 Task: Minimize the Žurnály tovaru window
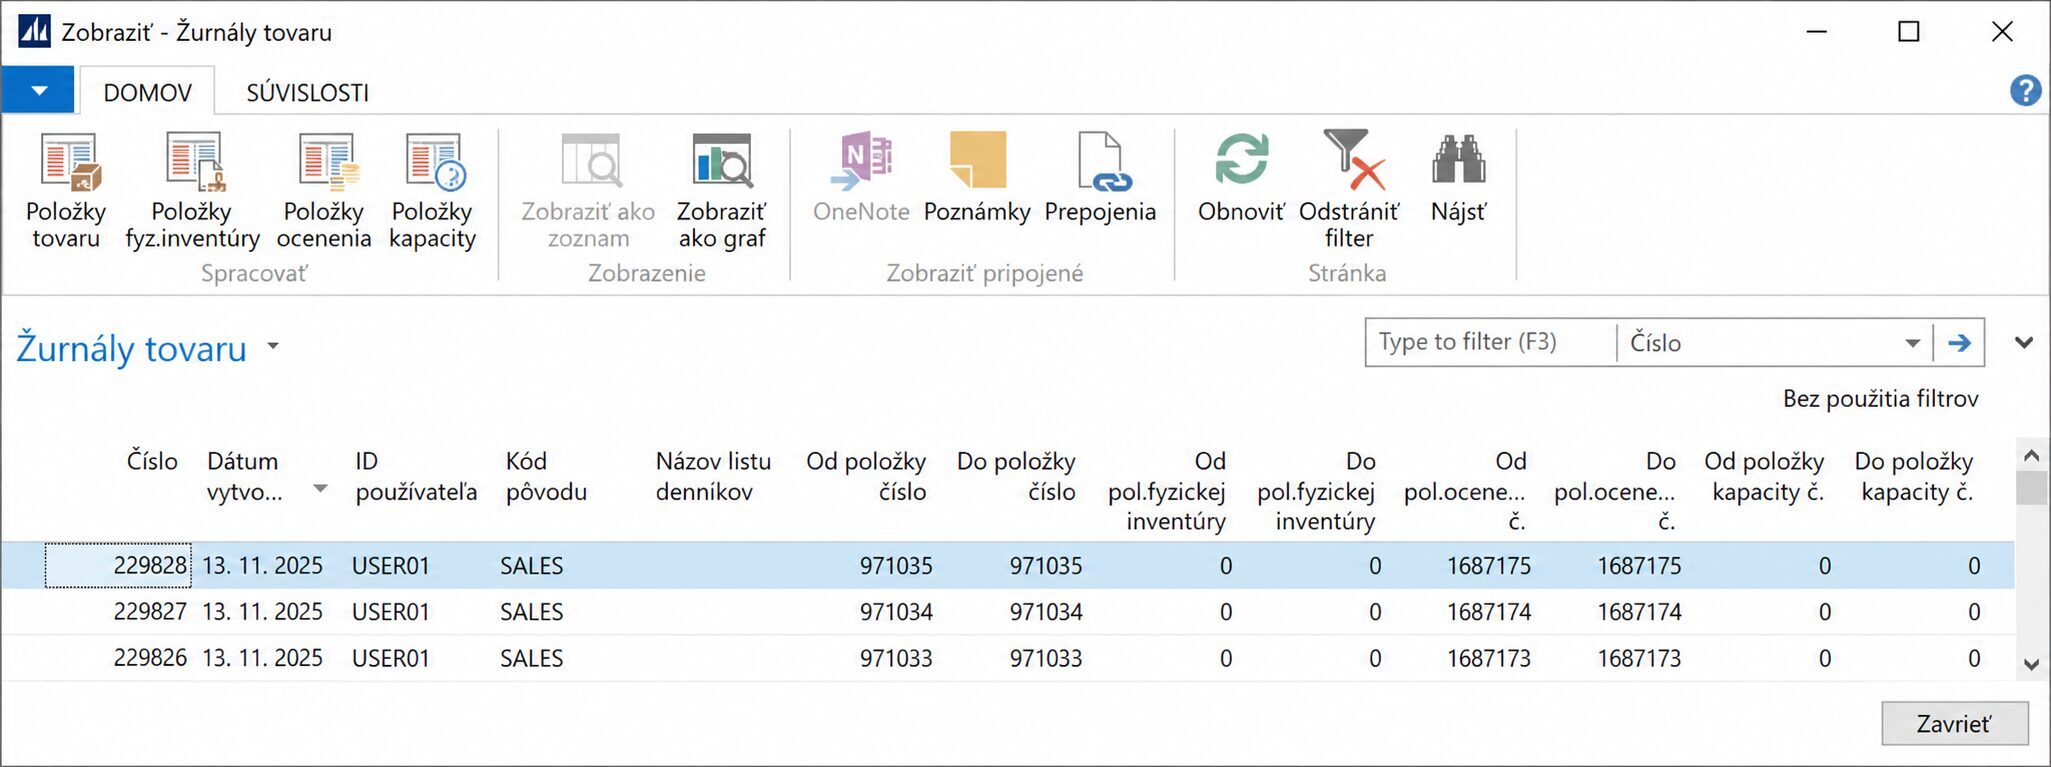pyautogui.click(x=1817, y=32)
